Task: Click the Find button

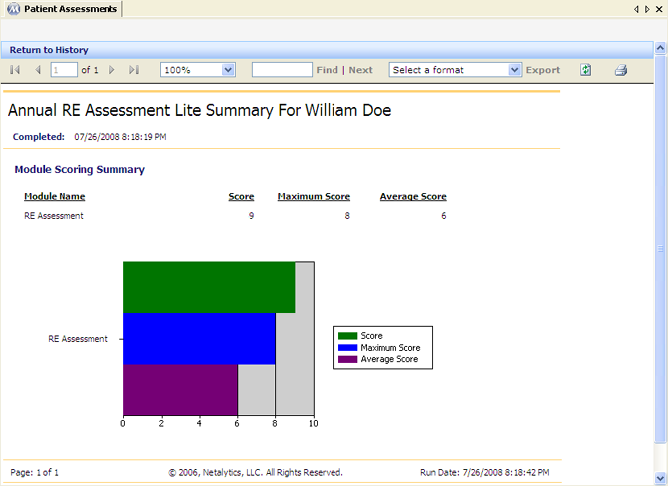Action: coord(327,70)
